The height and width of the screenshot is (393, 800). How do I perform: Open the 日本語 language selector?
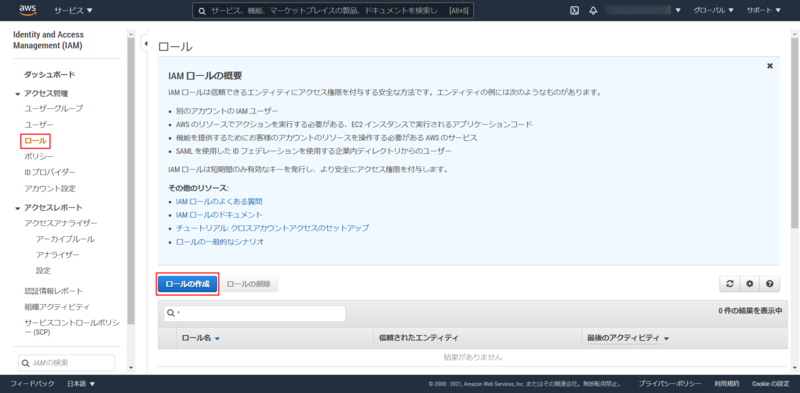point(81,384)
